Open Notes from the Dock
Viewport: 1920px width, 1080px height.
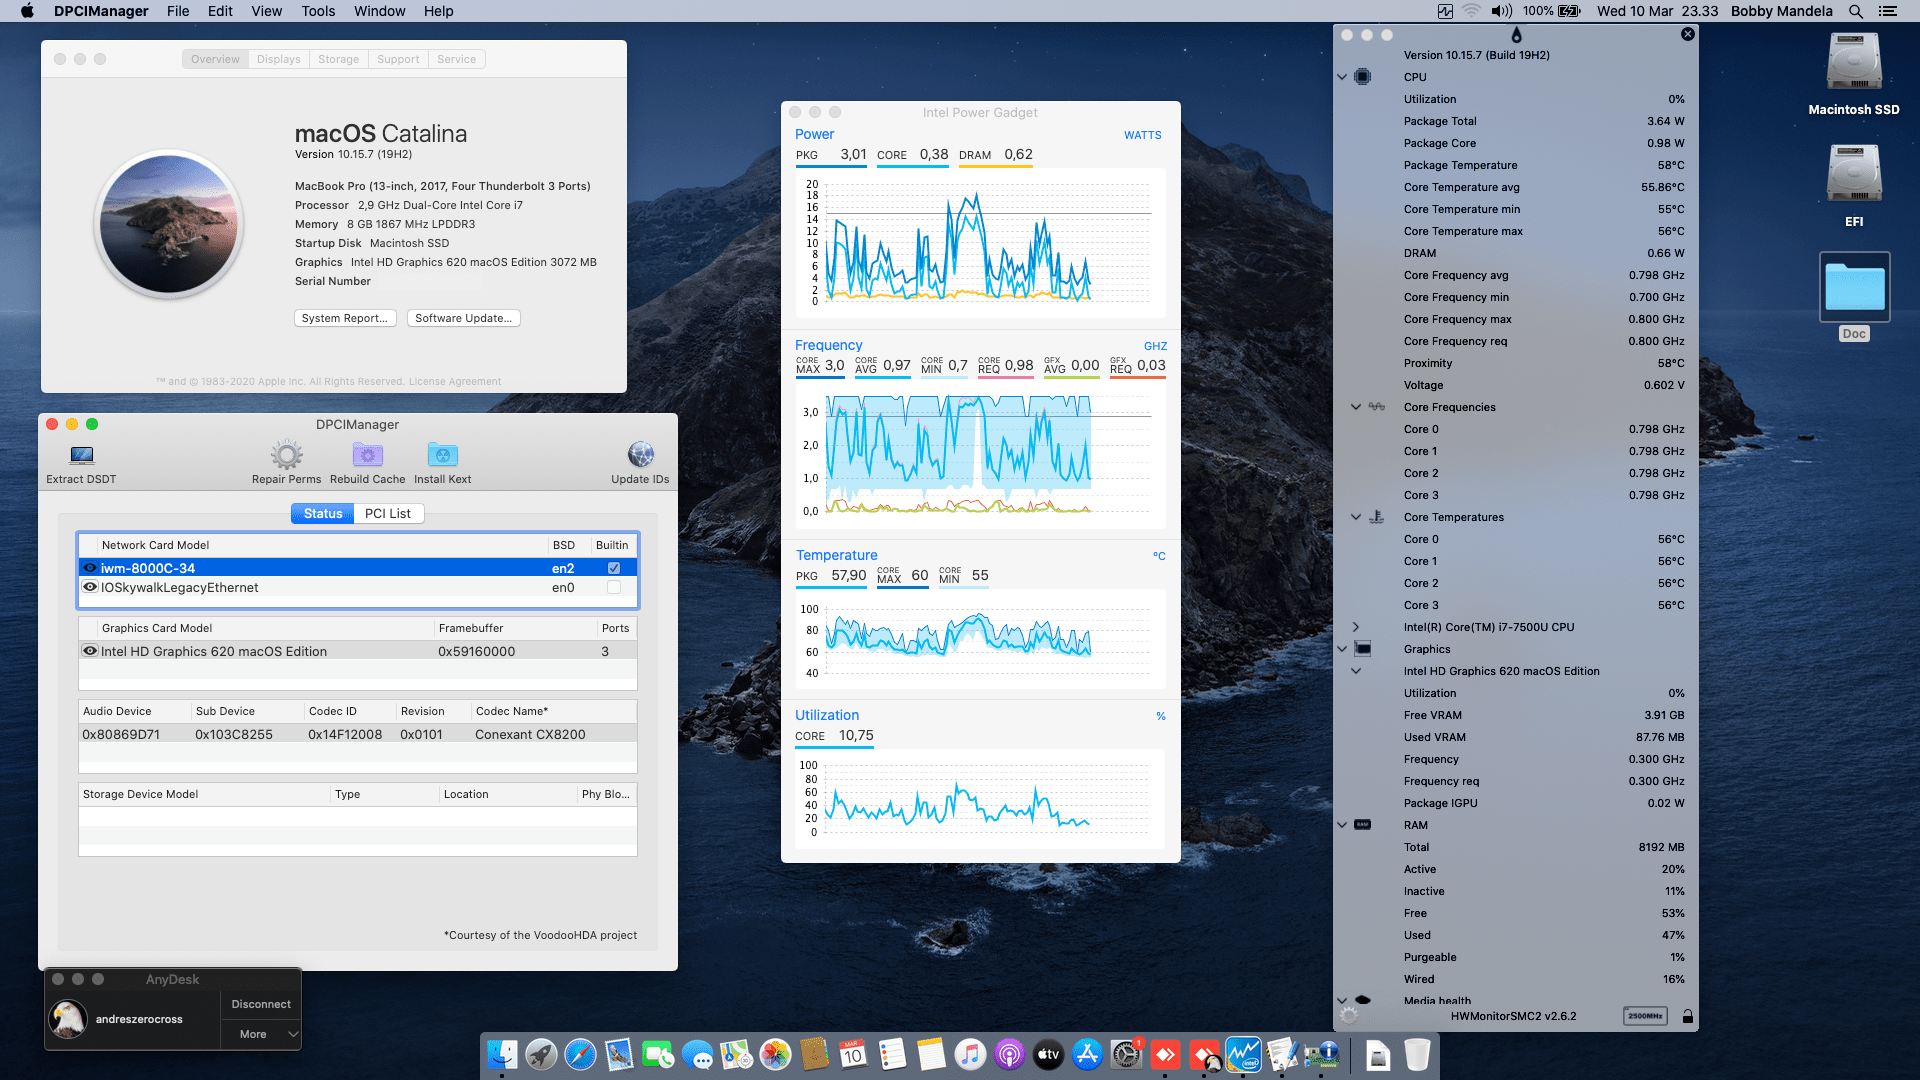(x=931, y=1054)
